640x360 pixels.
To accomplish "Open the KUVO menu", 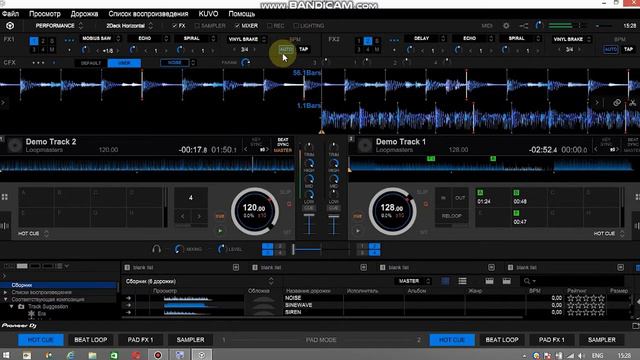I will tap(208, 14).
